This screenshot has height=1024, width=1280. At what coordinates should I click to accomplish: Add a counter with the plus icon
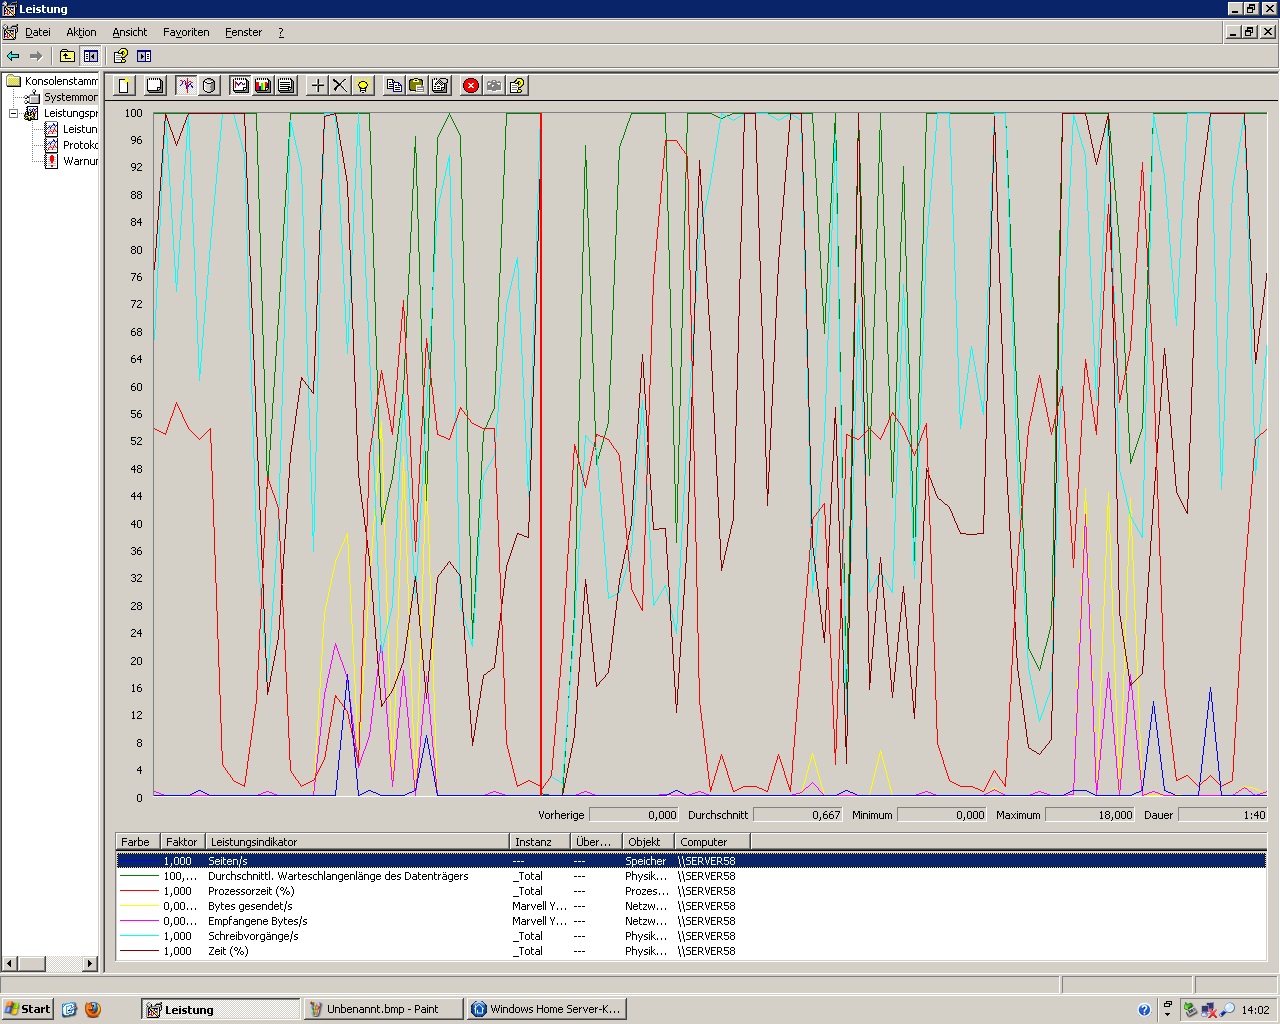[317, 85]
